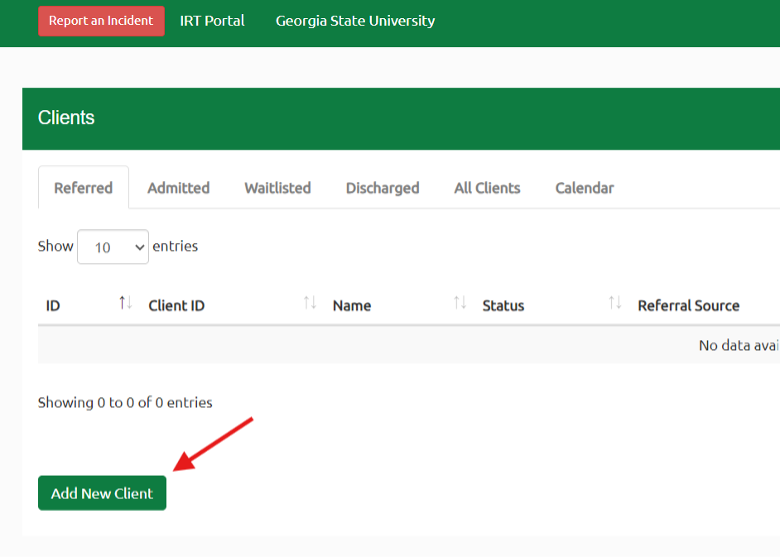780x558 pixels.
Task: Click the Report an Incident button
Action: point(101,21)
